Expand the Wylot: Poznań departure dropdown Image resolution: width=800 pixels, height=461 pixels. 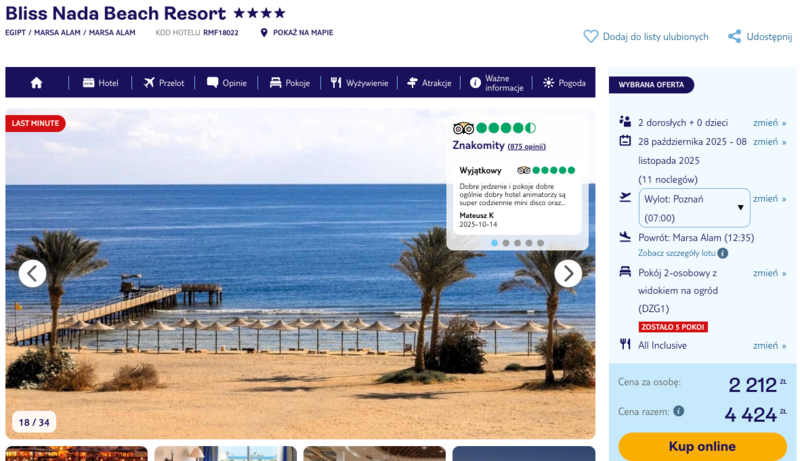click(694, 208)
